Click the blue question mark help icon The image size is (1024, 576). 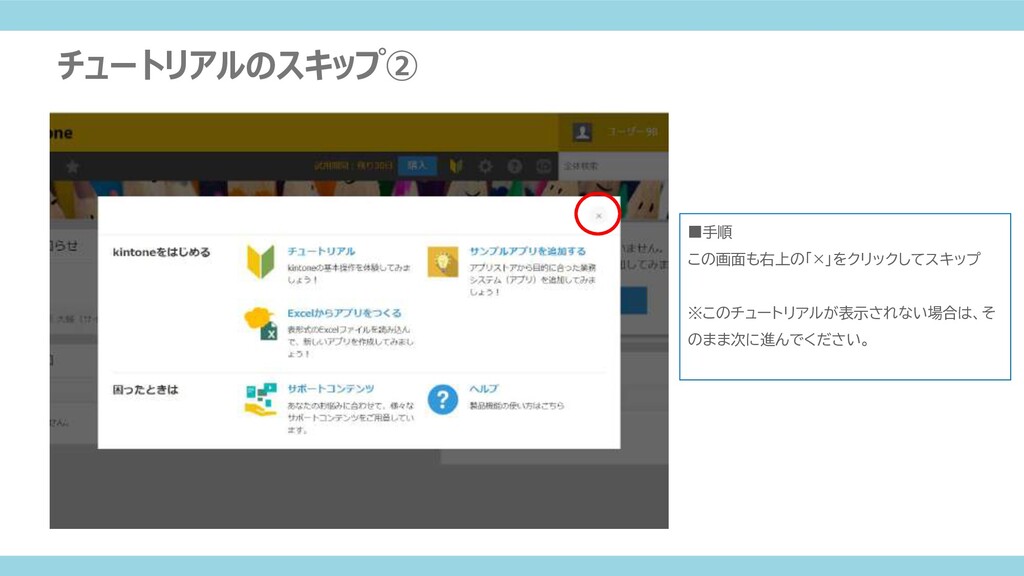pyautogui.click(x=443, y=399)
